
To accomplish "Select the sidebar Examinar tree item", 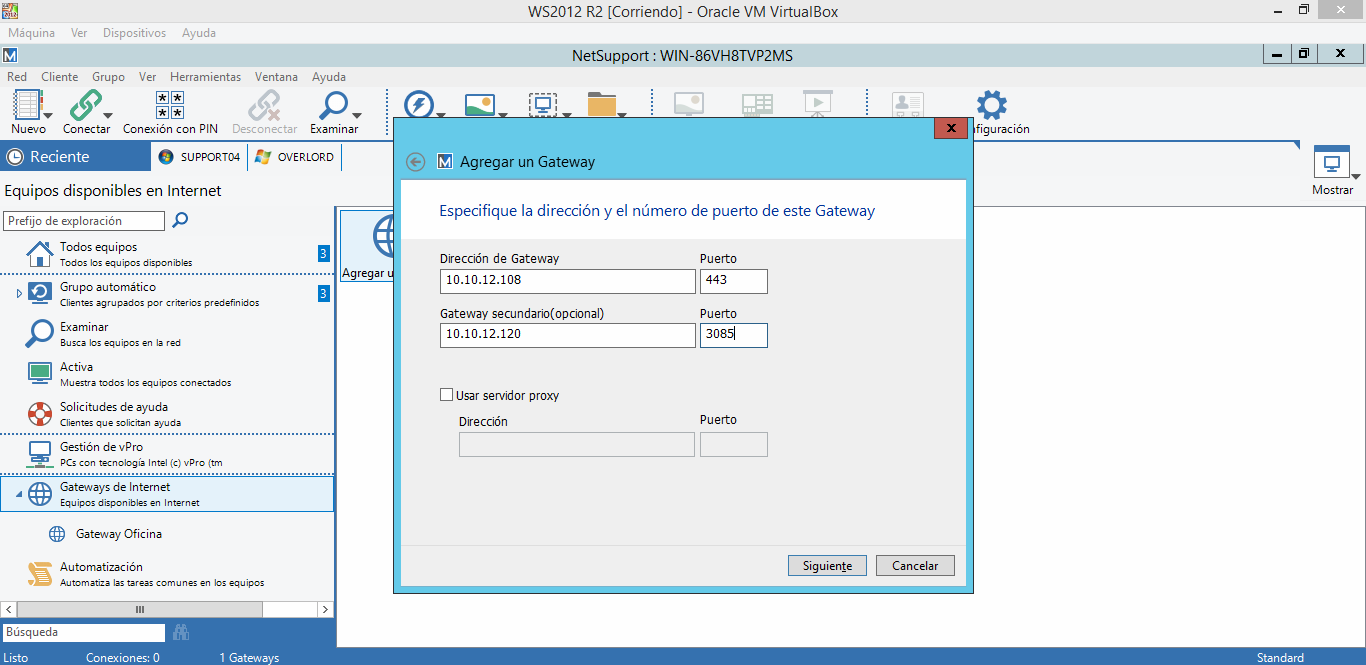I will 167,334.
